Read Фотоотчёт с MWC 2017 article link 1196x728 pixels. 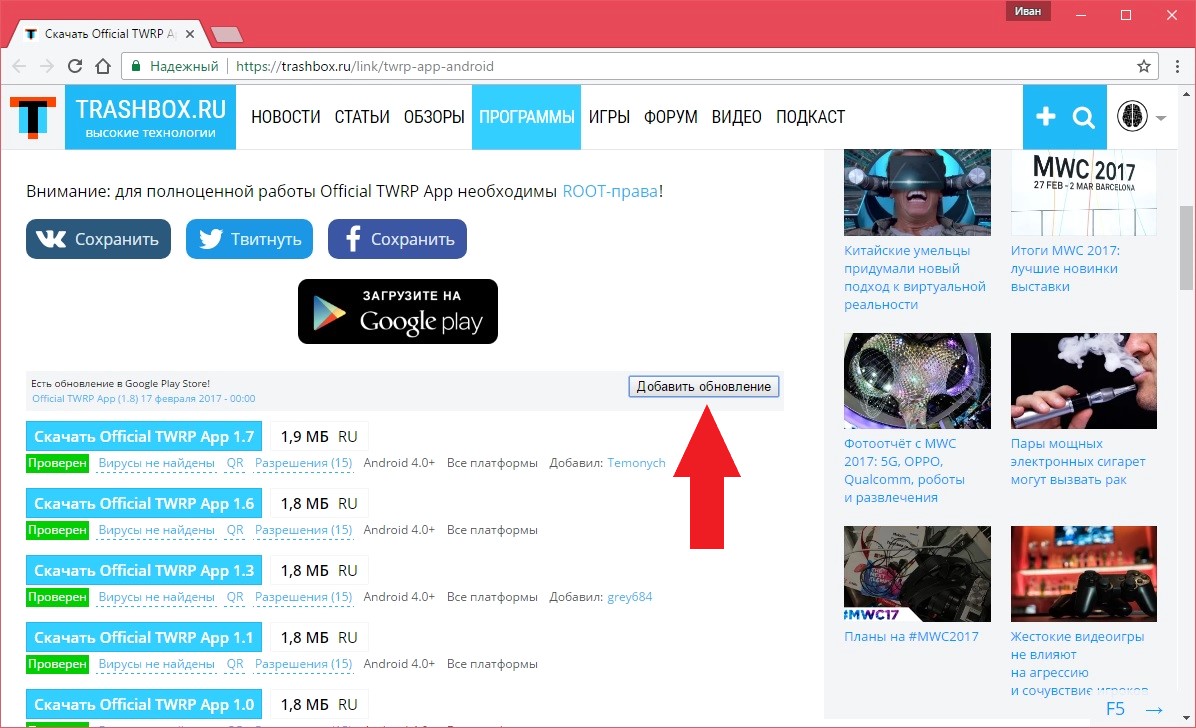[x=904, y=471]
